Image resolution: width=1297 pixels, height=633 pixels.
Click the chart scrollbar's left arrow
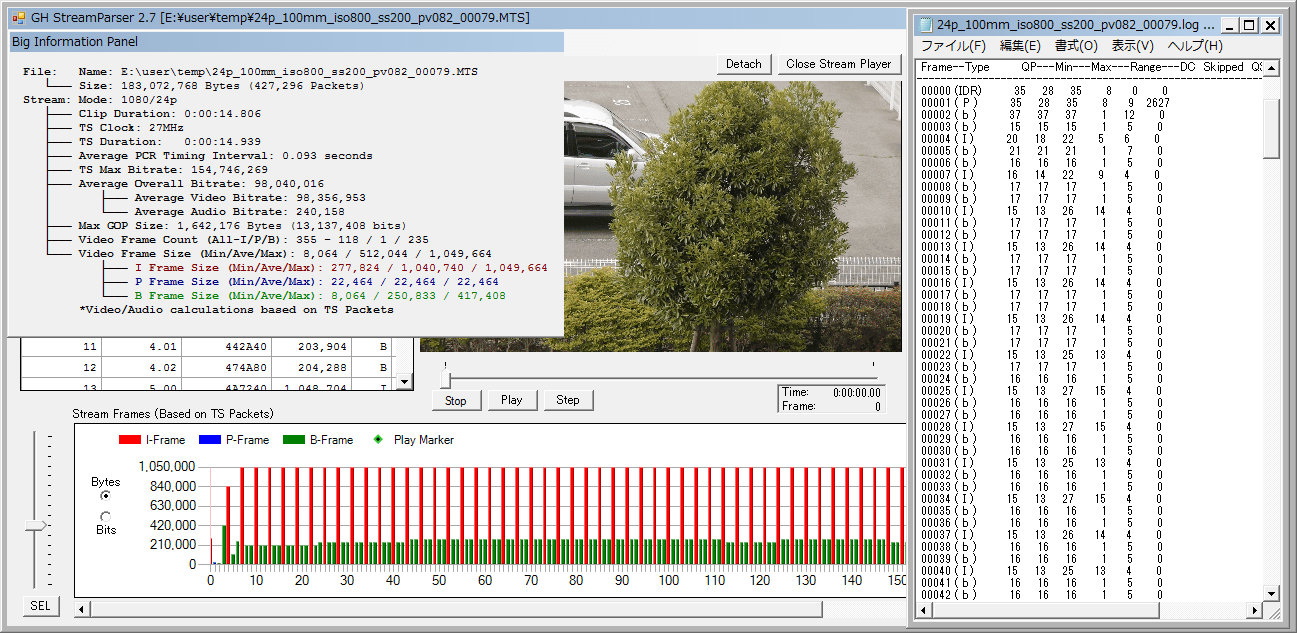point(82,609)
